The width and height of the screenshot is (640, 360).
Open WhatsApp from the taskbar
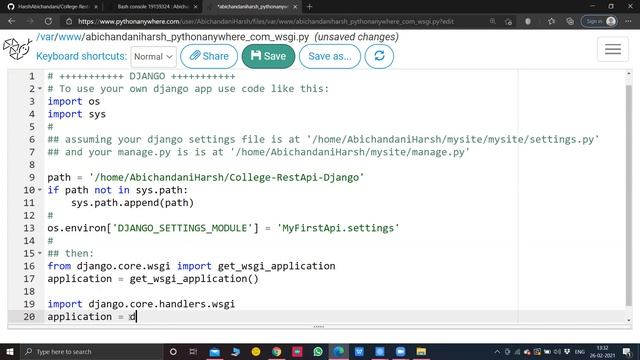click(x=318, y=351)
